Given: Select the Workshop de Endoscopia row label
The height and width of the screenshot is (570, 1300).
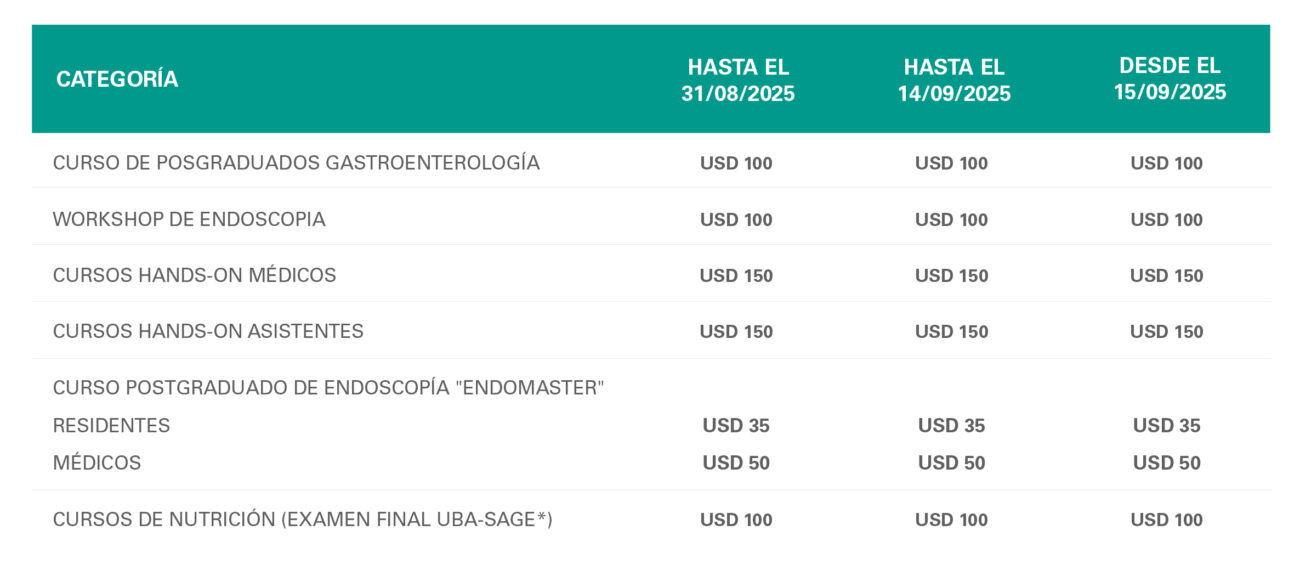Looking at the screenshot, I should click(189, 219).
